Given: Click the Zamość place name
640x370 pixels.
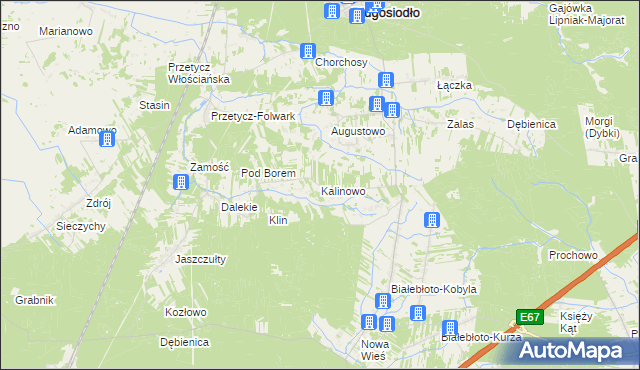Looking at the screenshot, I should (x=210, y=167).
